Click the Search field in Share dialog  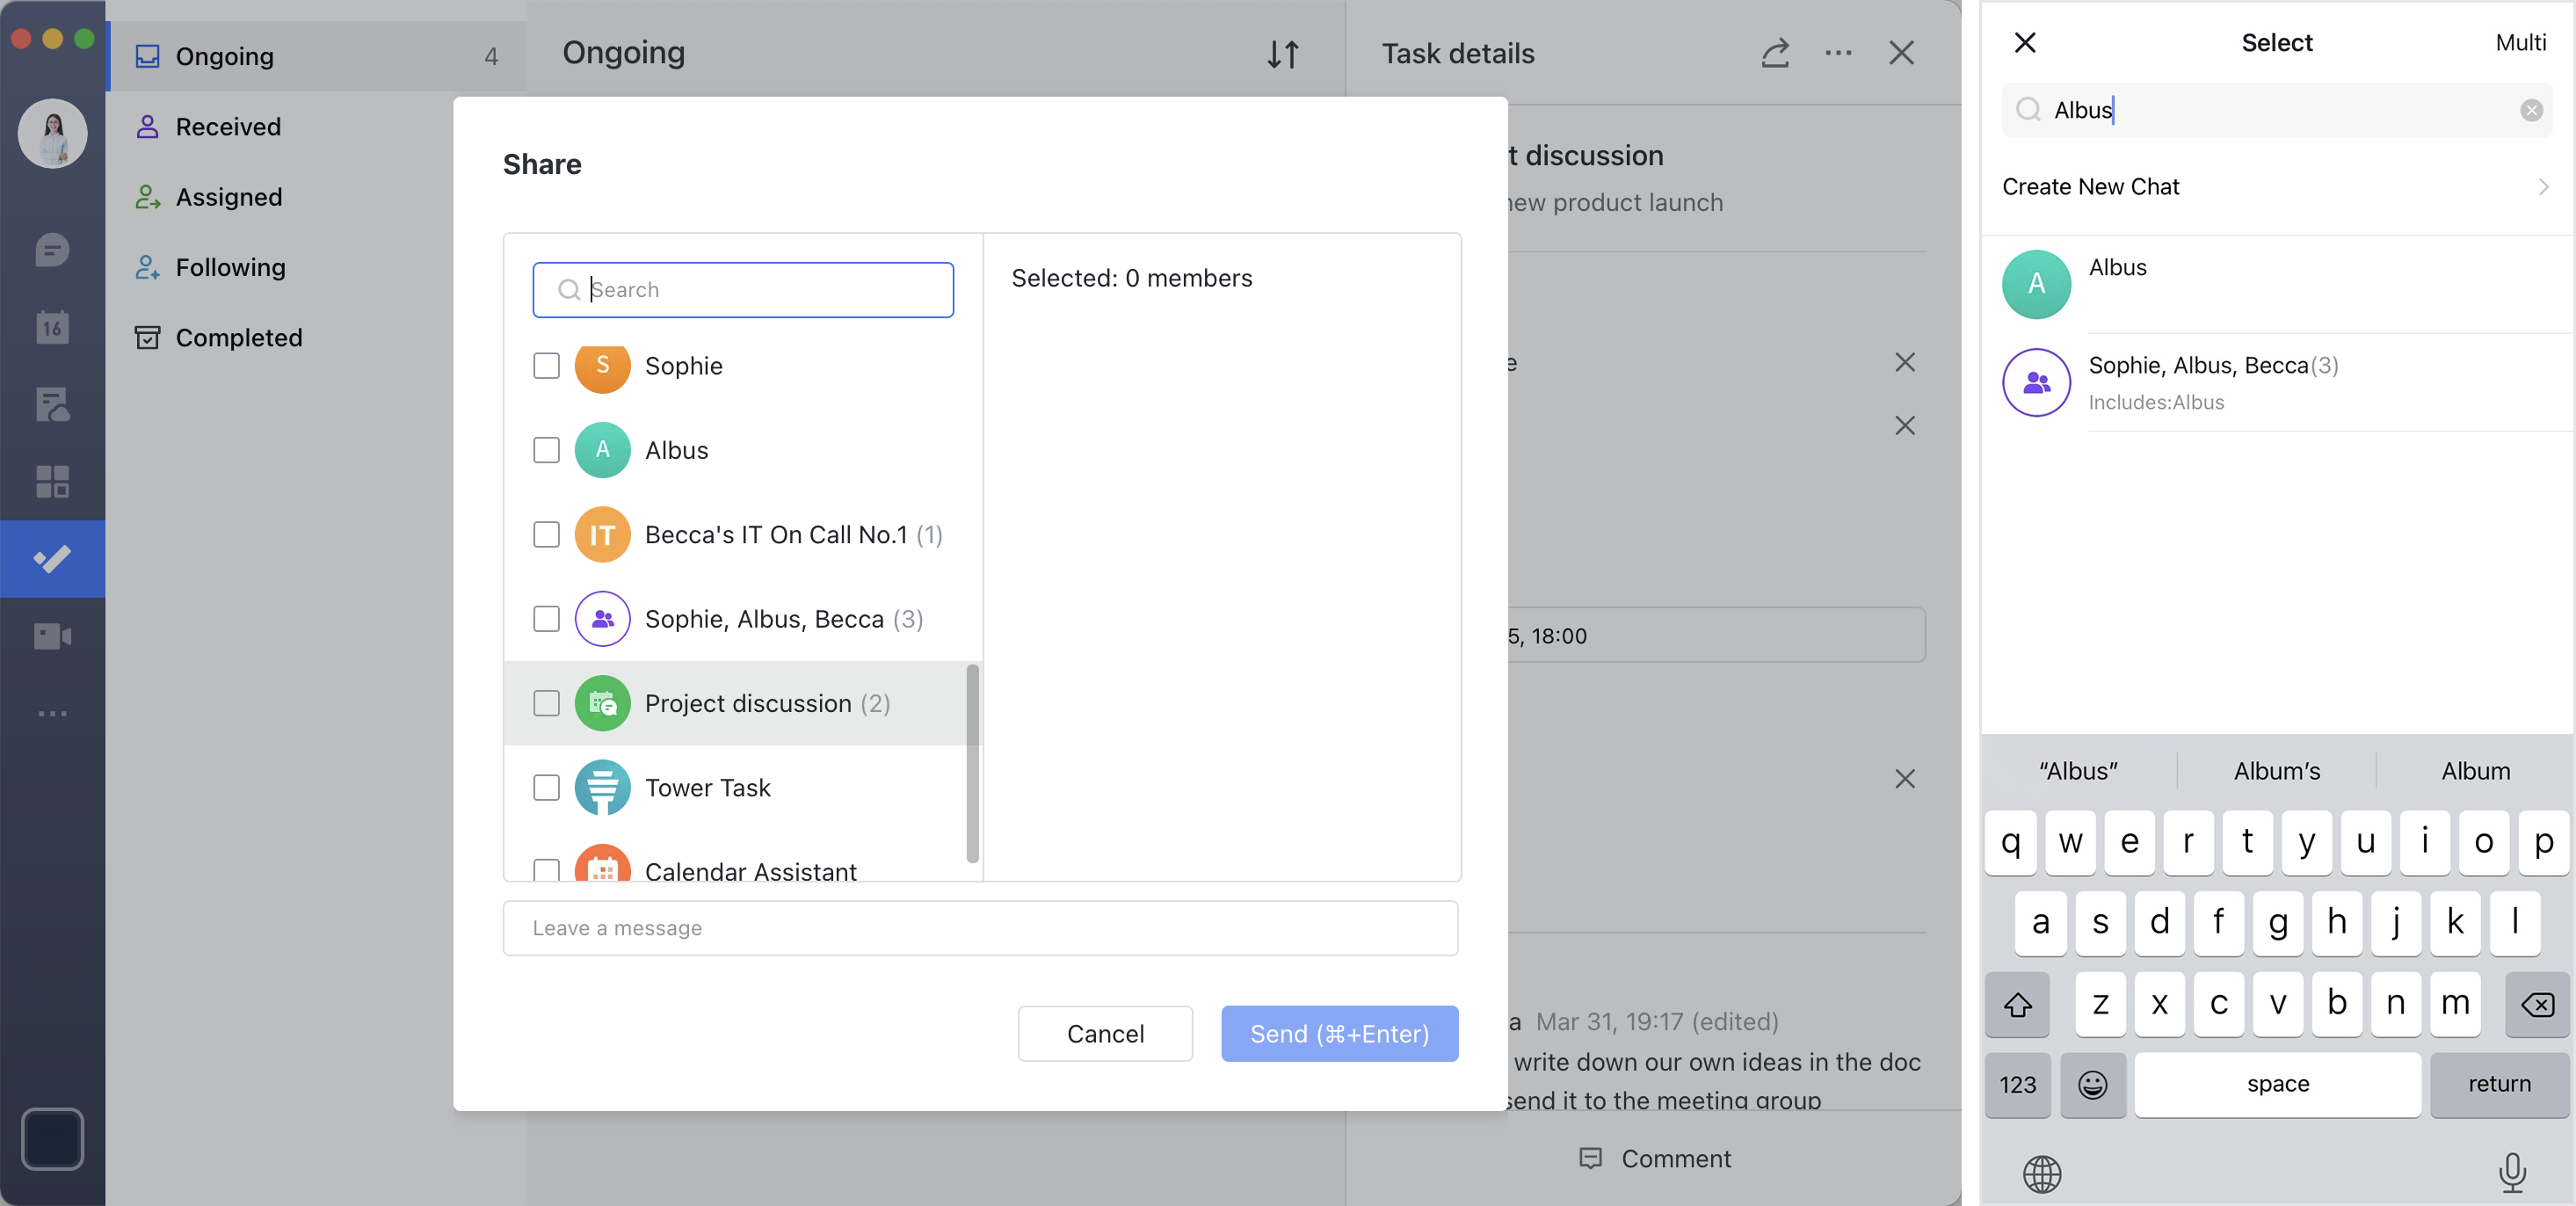point(743,290)
